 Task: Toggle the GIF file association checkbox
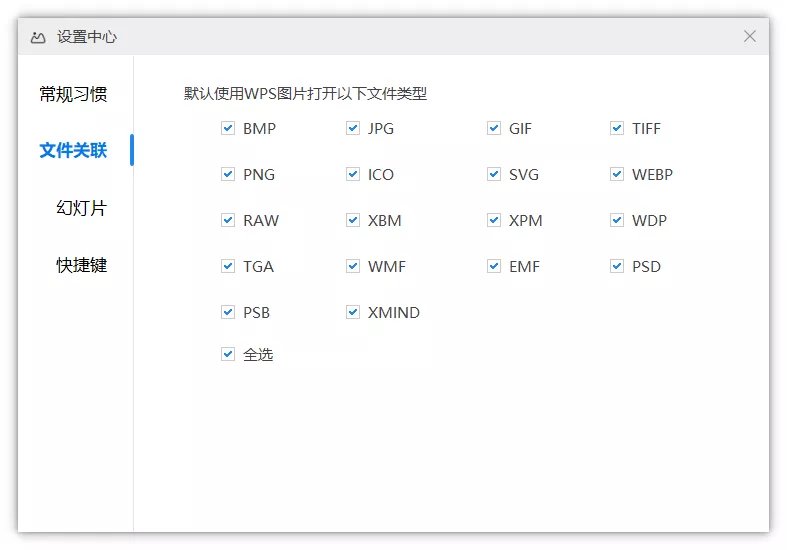coord(494,128)
